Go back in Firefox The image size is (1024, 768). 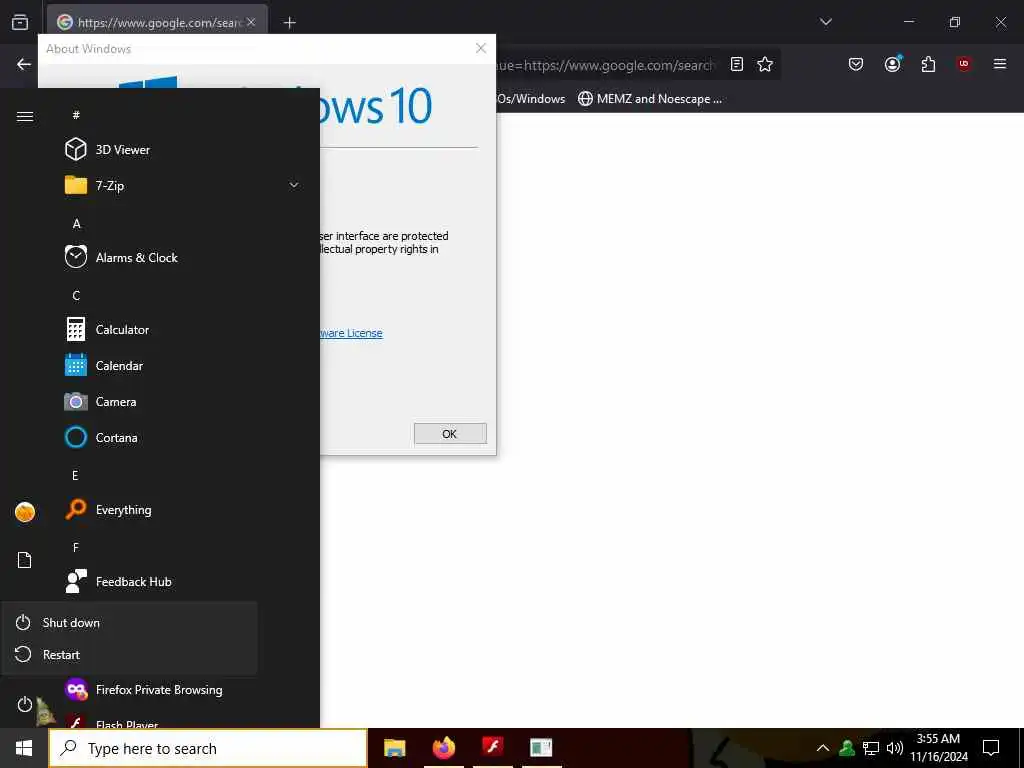pos(24,64)
